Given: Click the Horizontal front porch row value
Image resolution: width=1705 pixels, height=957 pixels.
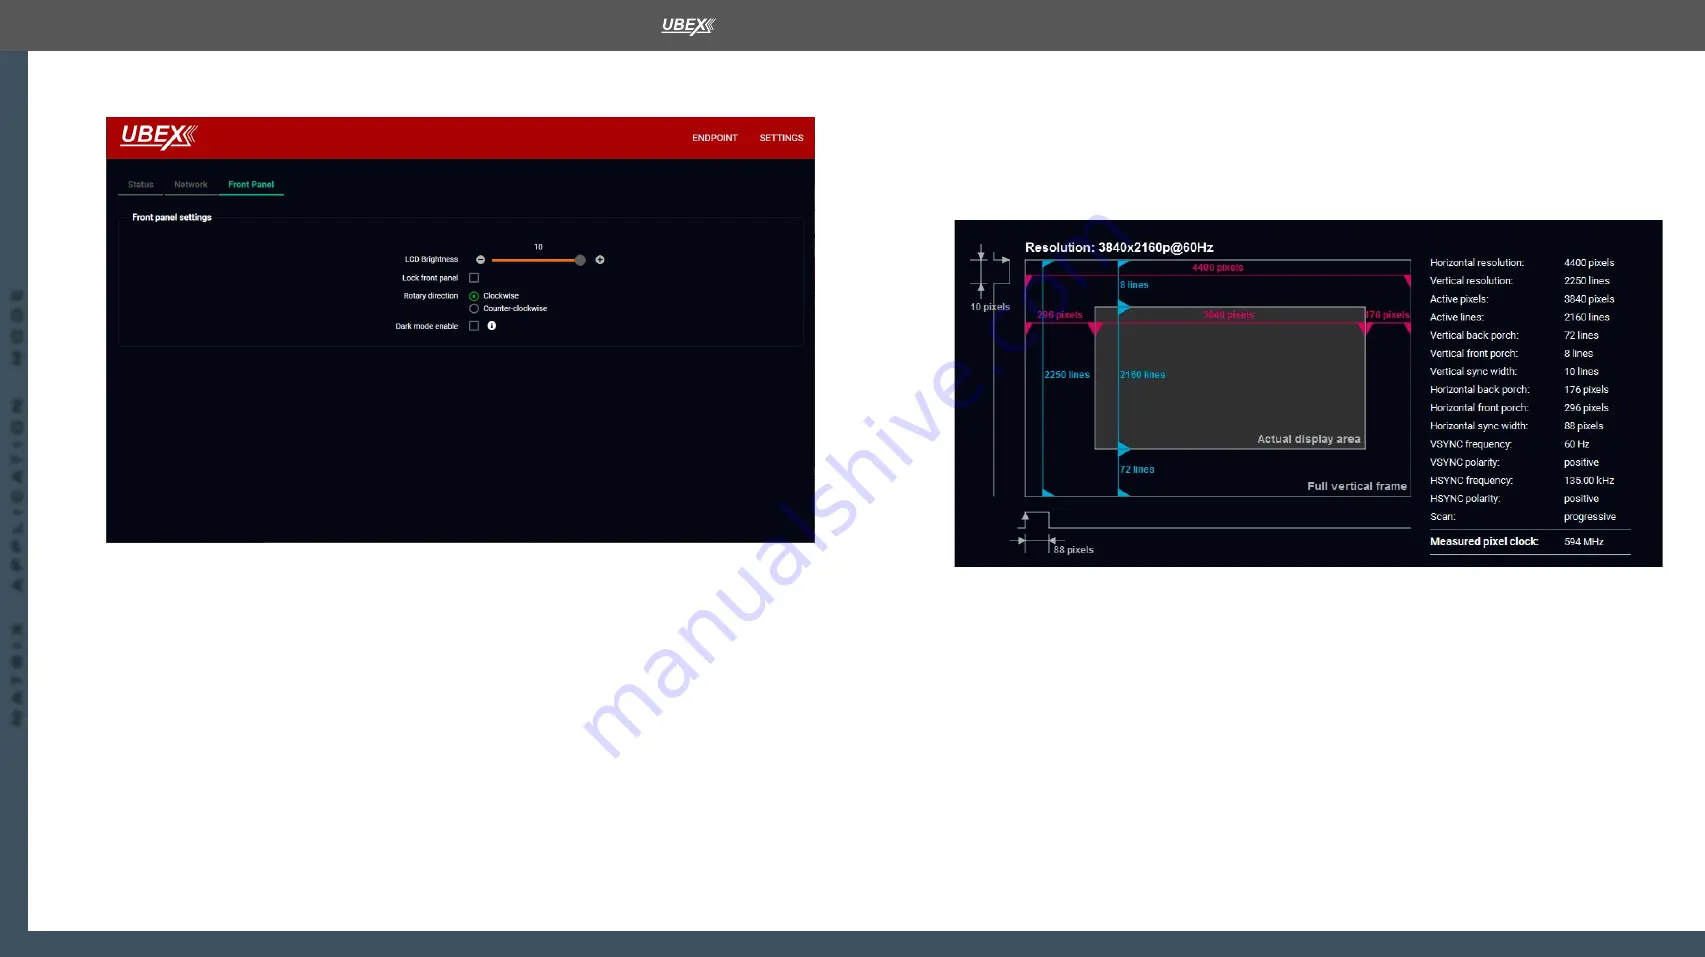Looking at the screenshot, I should pos(1586,408).
